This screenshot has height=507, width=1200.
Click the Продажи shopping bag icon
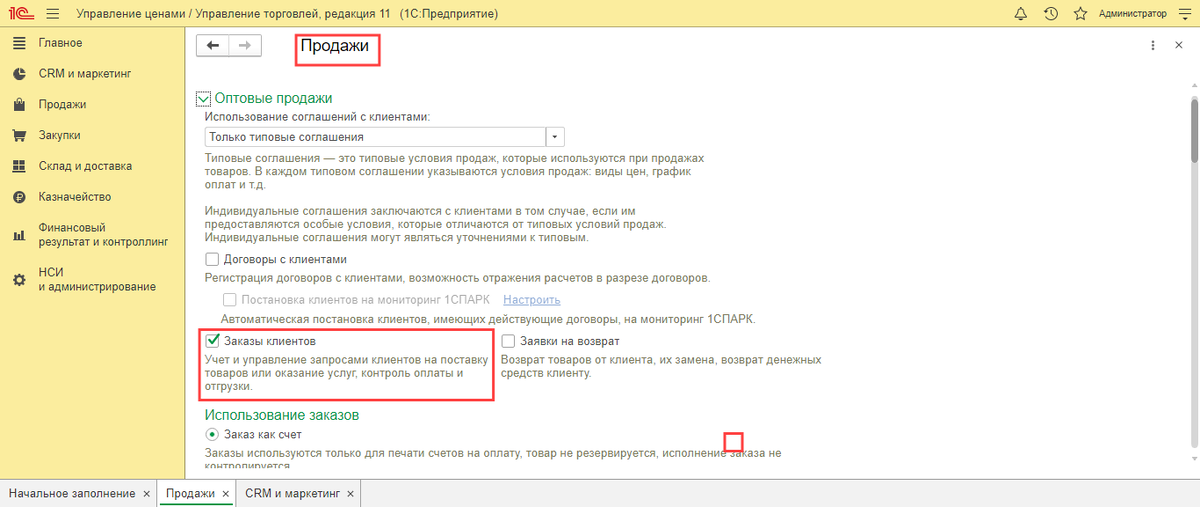point(18,104)
